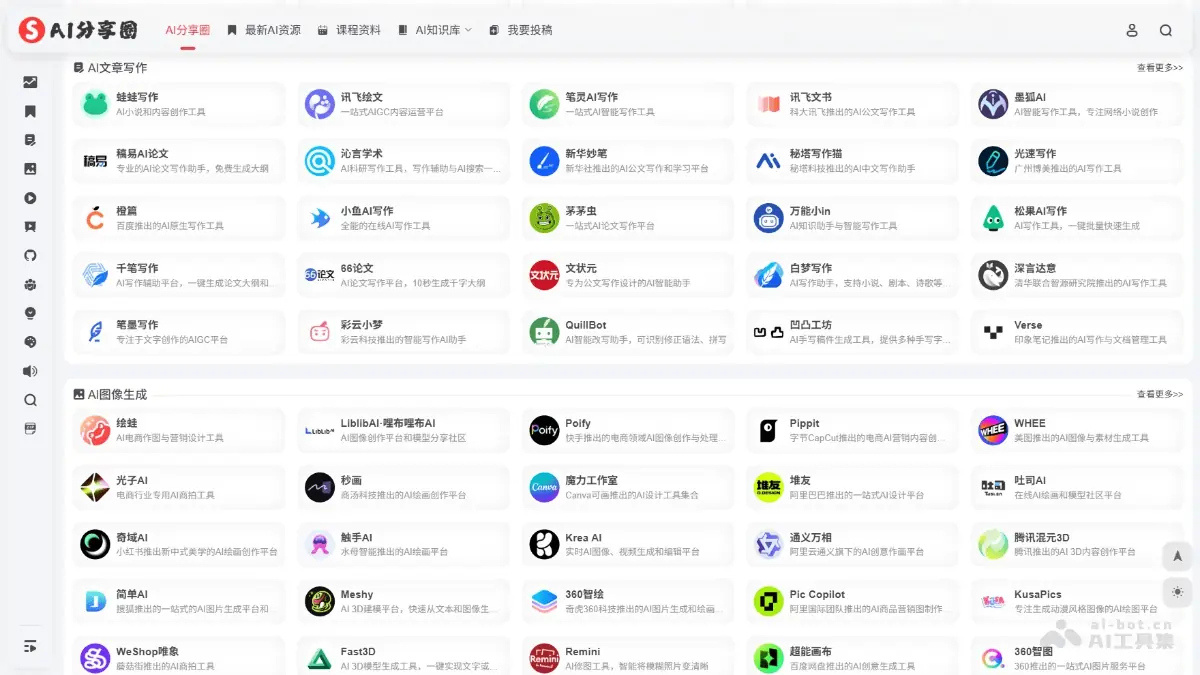This screenshot has width=1200, height=675.
Task: Click the Krea AI icon
Action: point(544,544)
